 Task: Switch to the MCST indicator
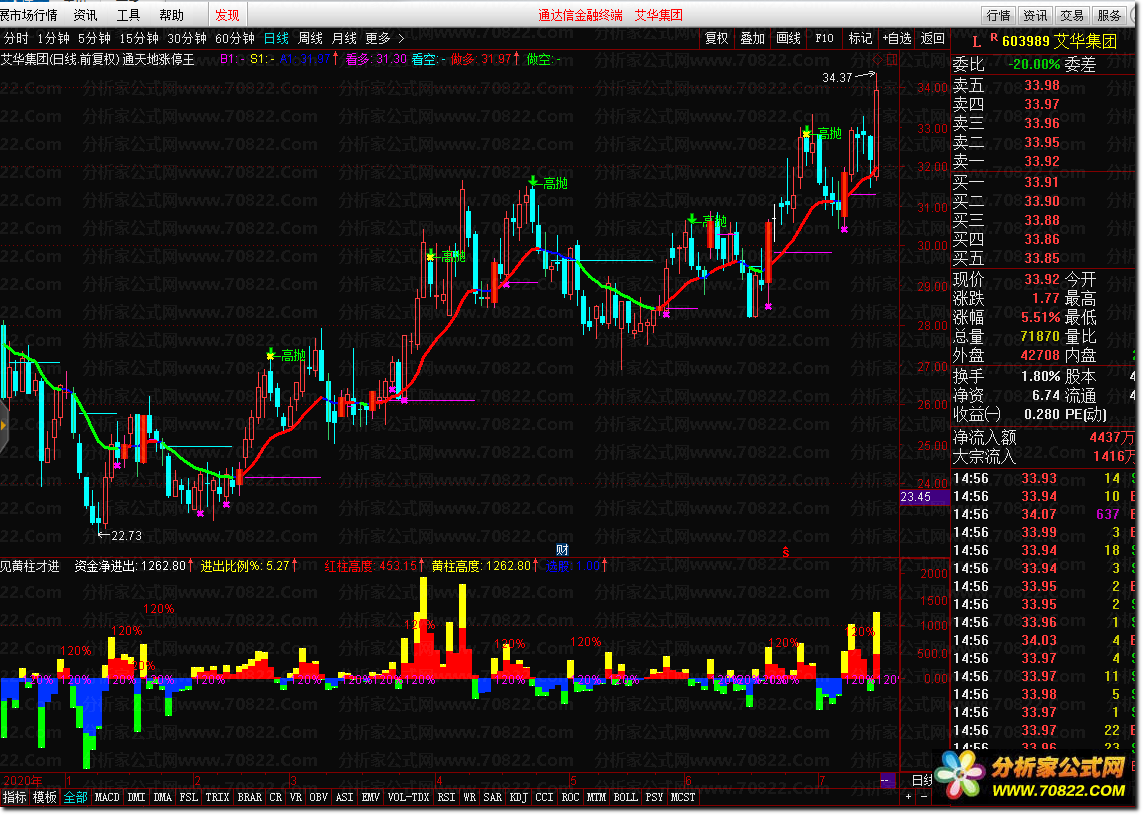683,797
